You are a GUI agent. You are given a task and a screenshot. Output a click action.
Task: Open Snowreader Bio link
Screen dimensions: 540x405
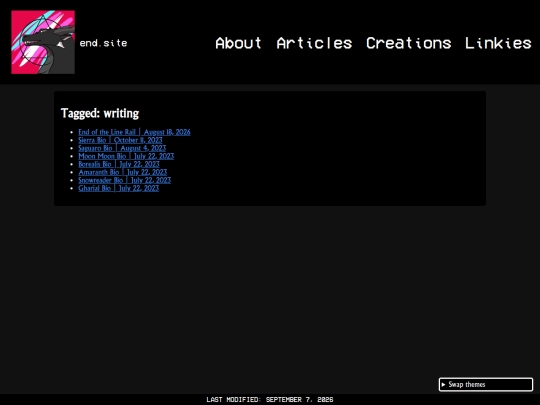click(124, 180)
